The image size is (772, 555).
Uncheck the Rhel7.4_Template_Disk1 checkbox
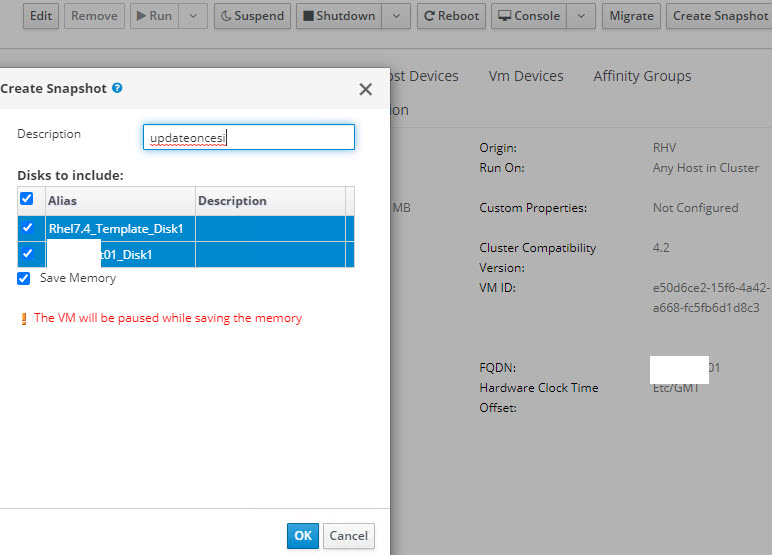point(27,228)
